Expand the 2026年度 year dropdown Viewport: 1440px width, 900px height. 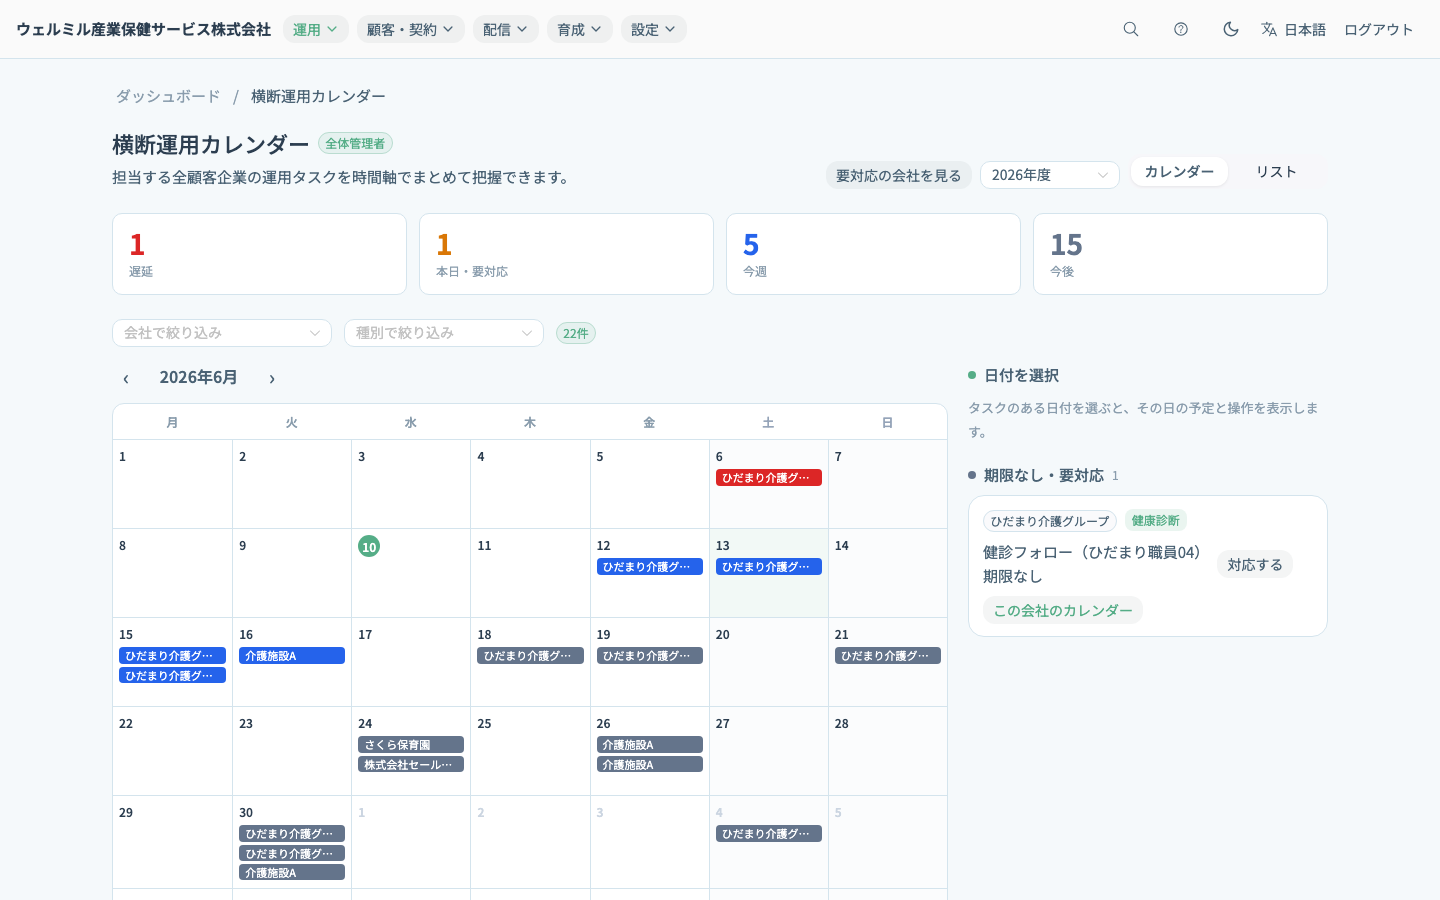[x=1049, y=175]
